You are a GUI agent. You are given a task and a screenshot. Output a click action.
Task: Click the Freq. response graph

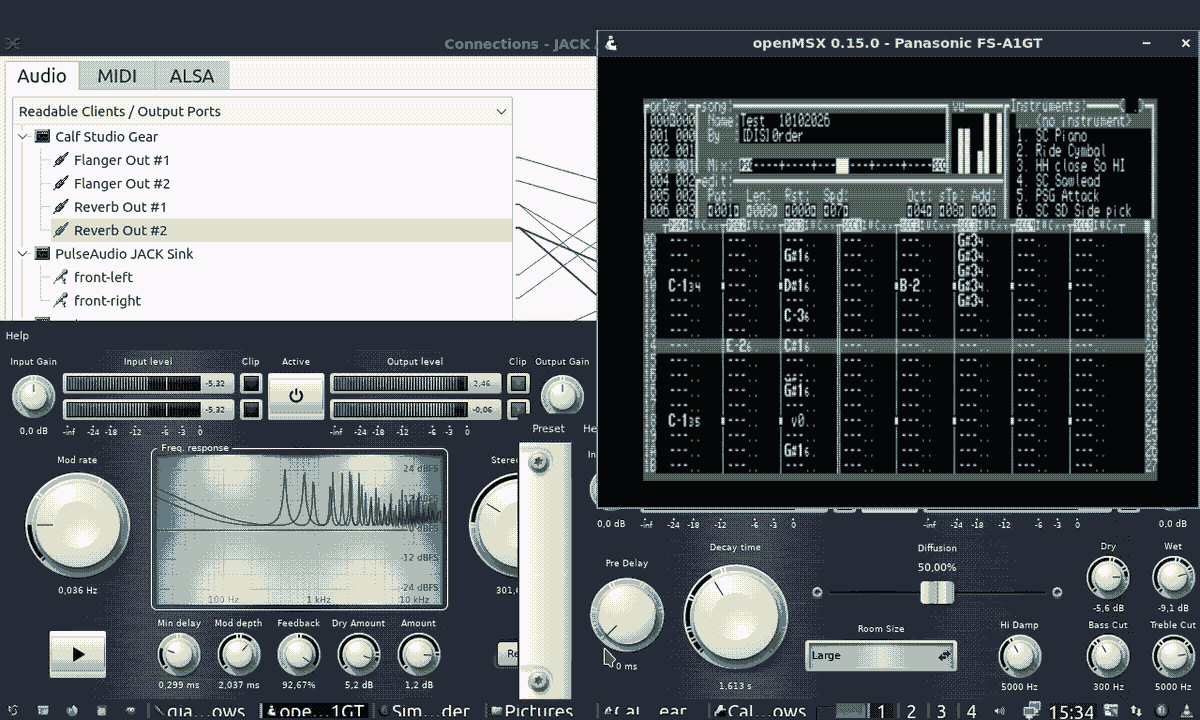coord(299,528)
